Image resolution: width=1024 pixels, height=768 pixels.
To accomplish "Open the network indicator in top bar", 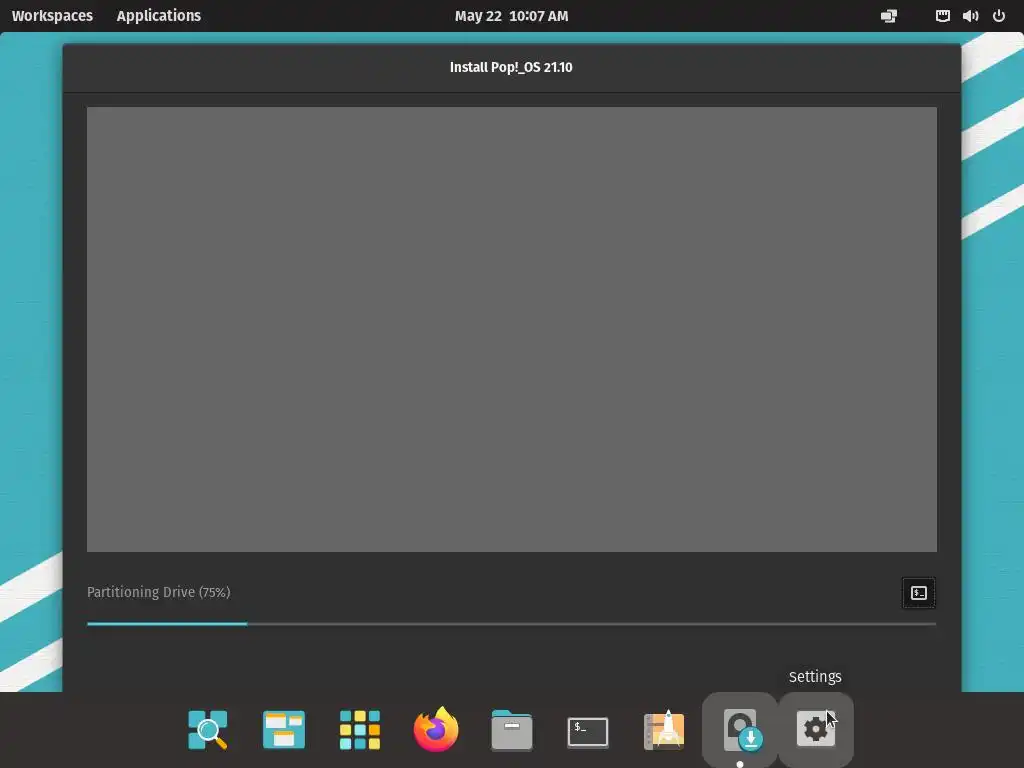I will pyautogui.click(x=942, y=16).
